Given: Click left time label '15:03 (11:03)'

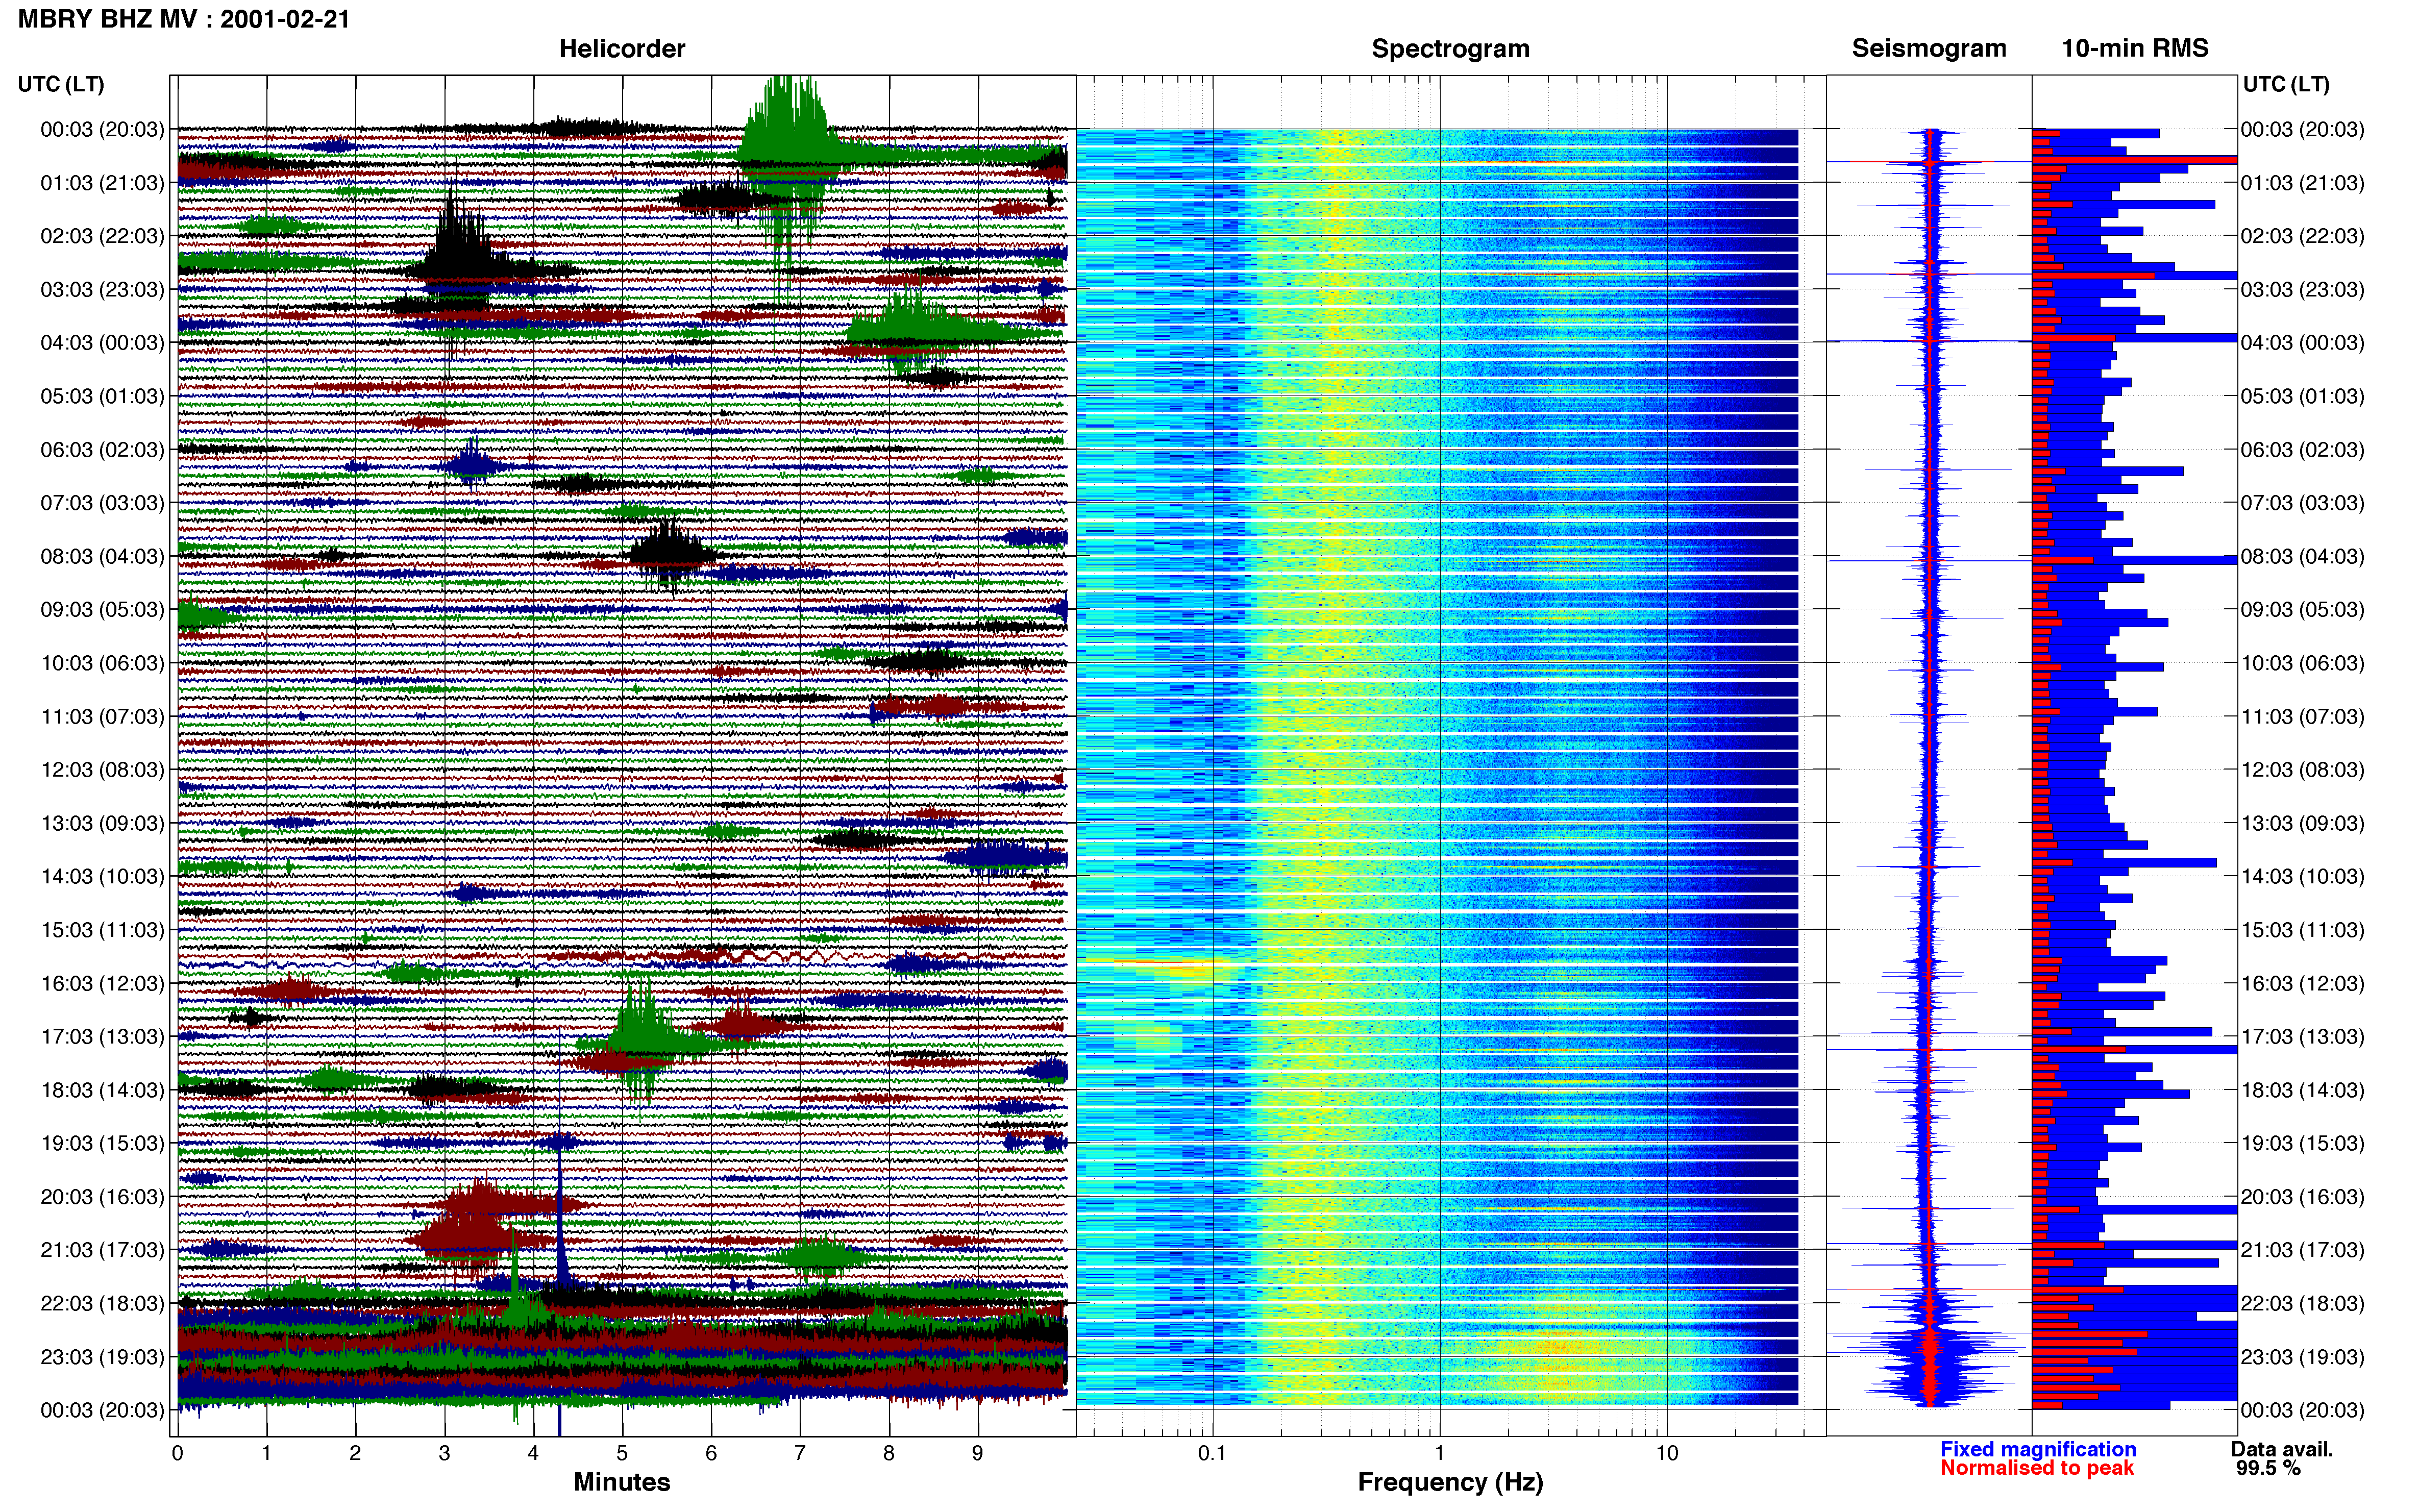Looking at the screenshot, I should pyautogui.click(x=102, y=930).
